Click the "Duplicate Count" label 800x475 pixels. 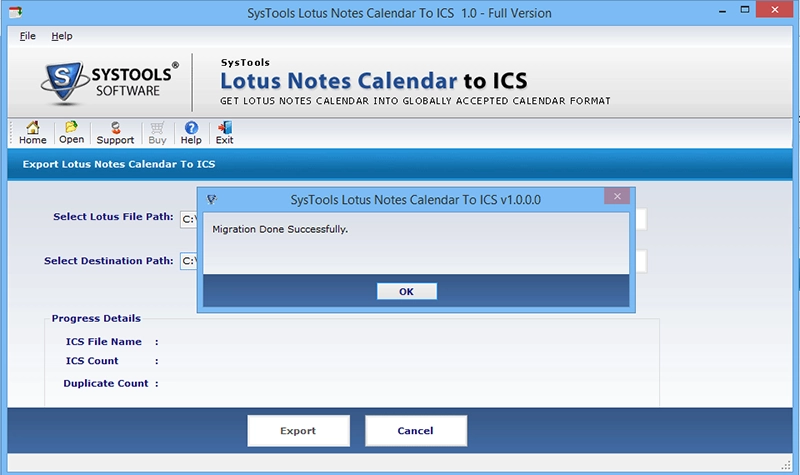point(106,383)
